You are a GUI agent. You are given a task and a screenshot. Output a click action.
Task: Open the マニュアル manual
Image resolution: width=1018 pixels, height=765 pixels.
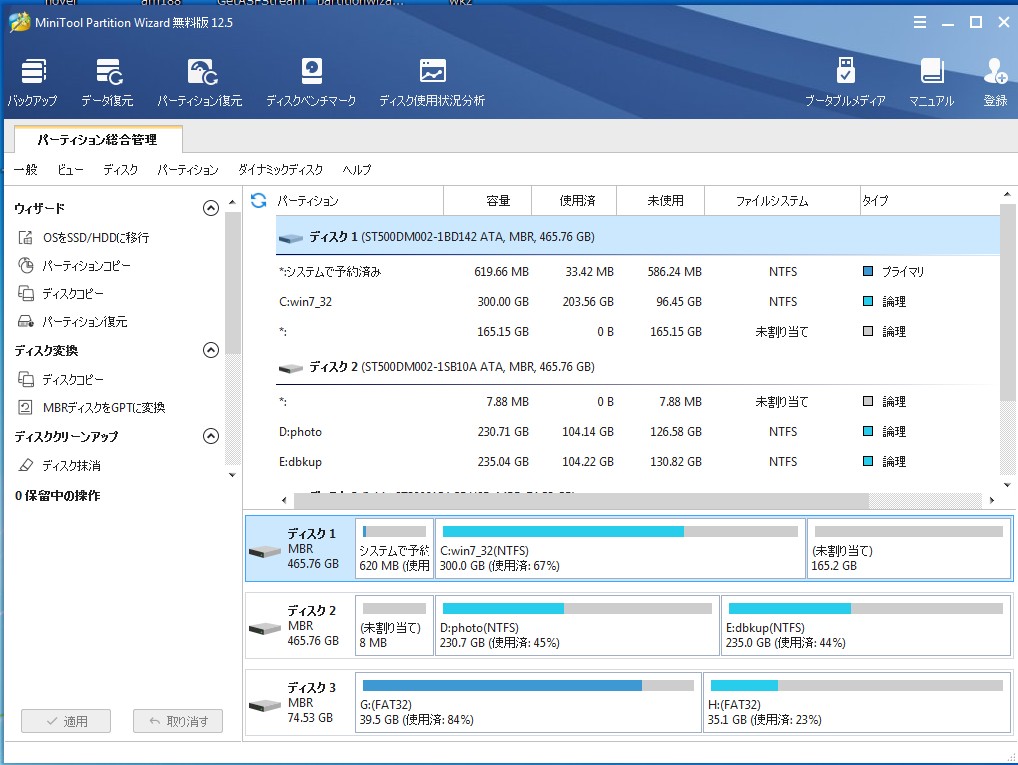coord(932,82)
